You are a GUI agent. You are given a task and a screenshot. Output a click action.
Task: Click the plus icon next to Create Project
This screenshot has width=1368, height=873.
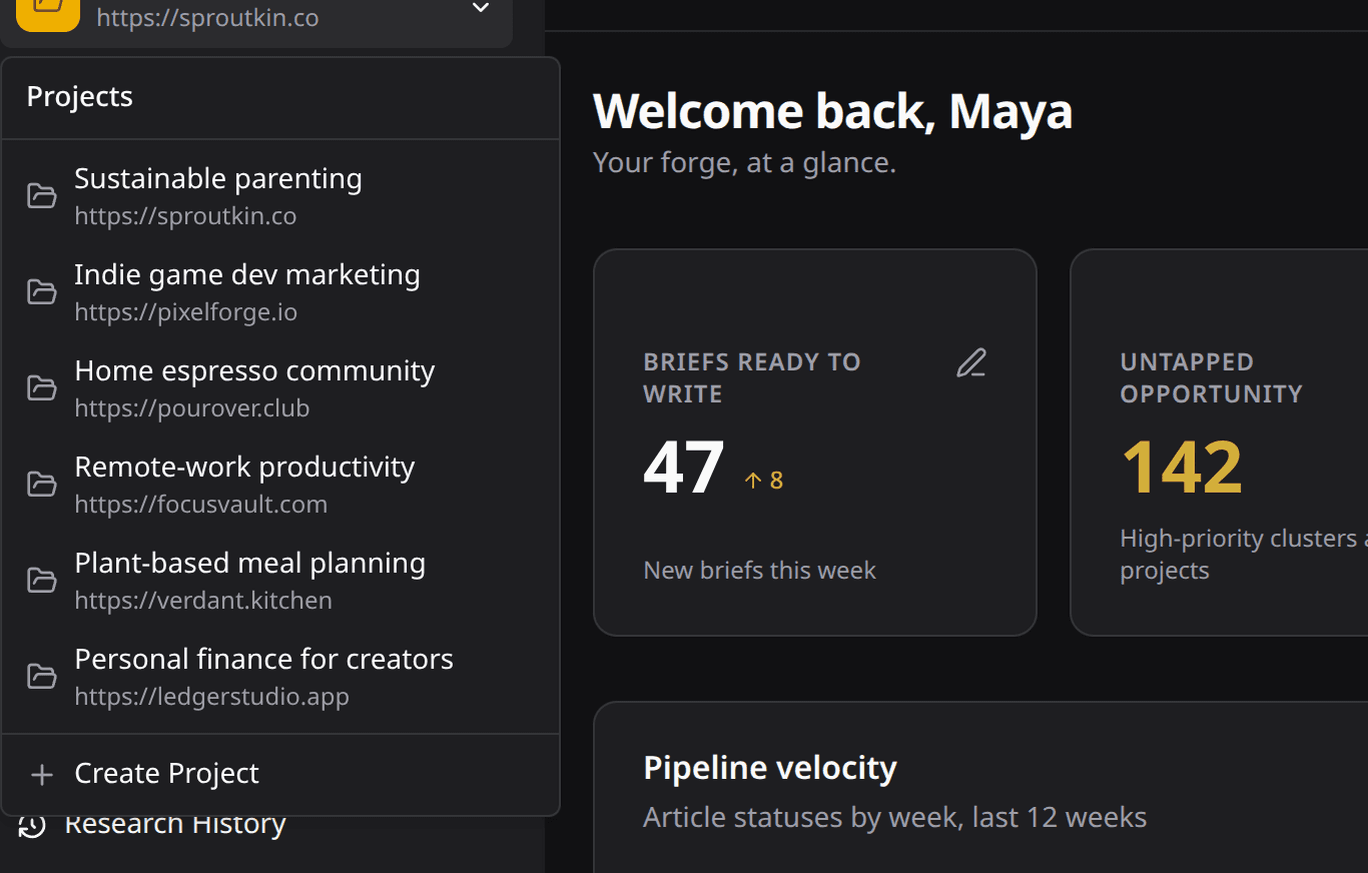[42, 774]
